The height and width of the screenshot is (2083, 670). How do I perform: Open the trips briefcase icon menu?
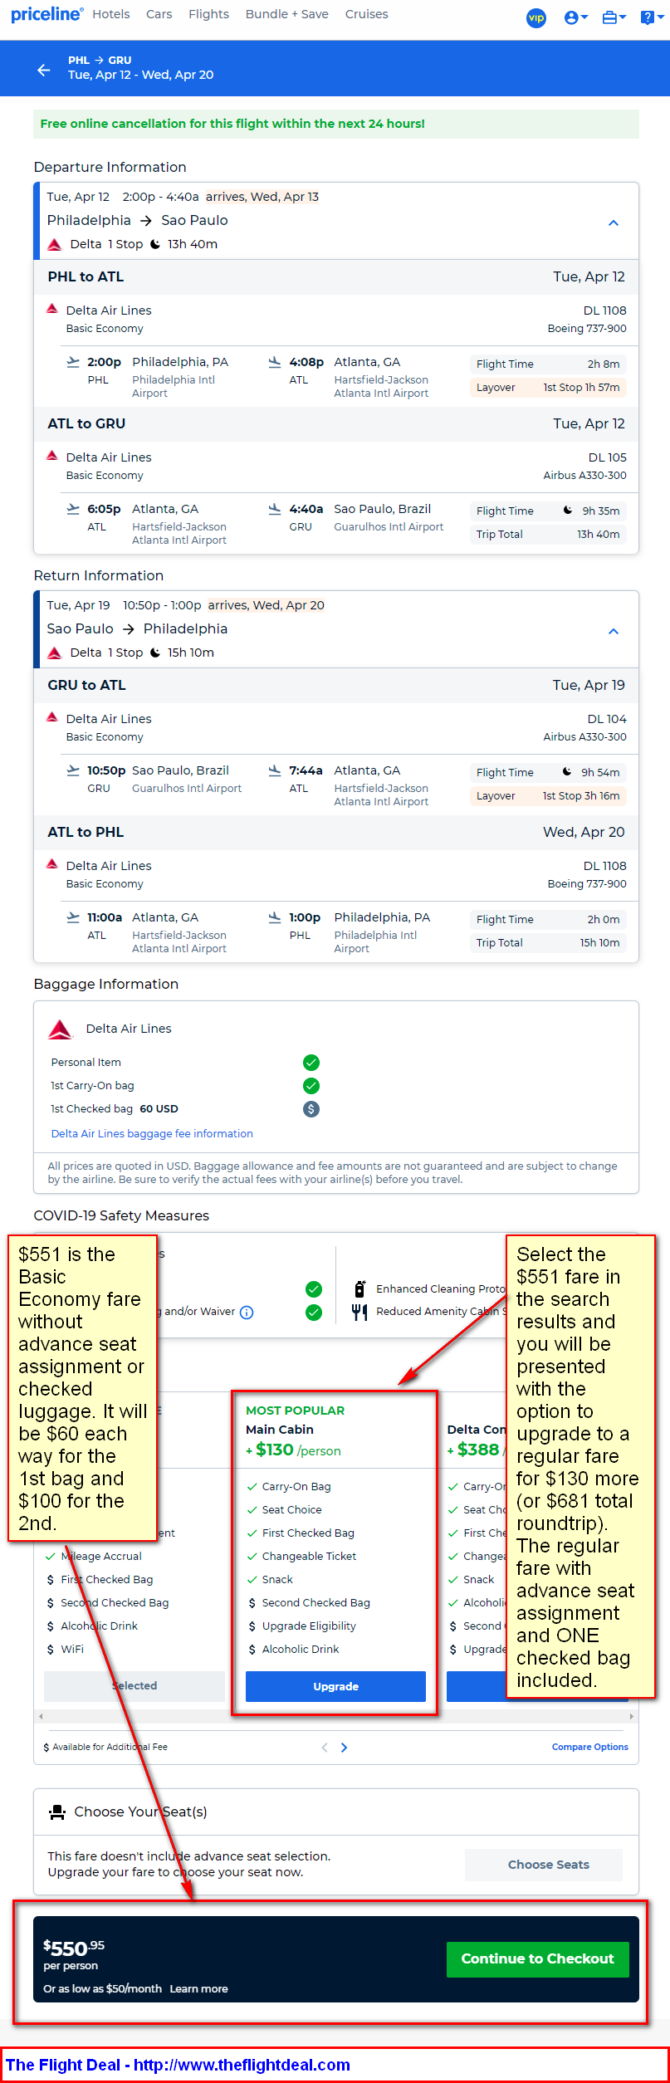point(614,18)
